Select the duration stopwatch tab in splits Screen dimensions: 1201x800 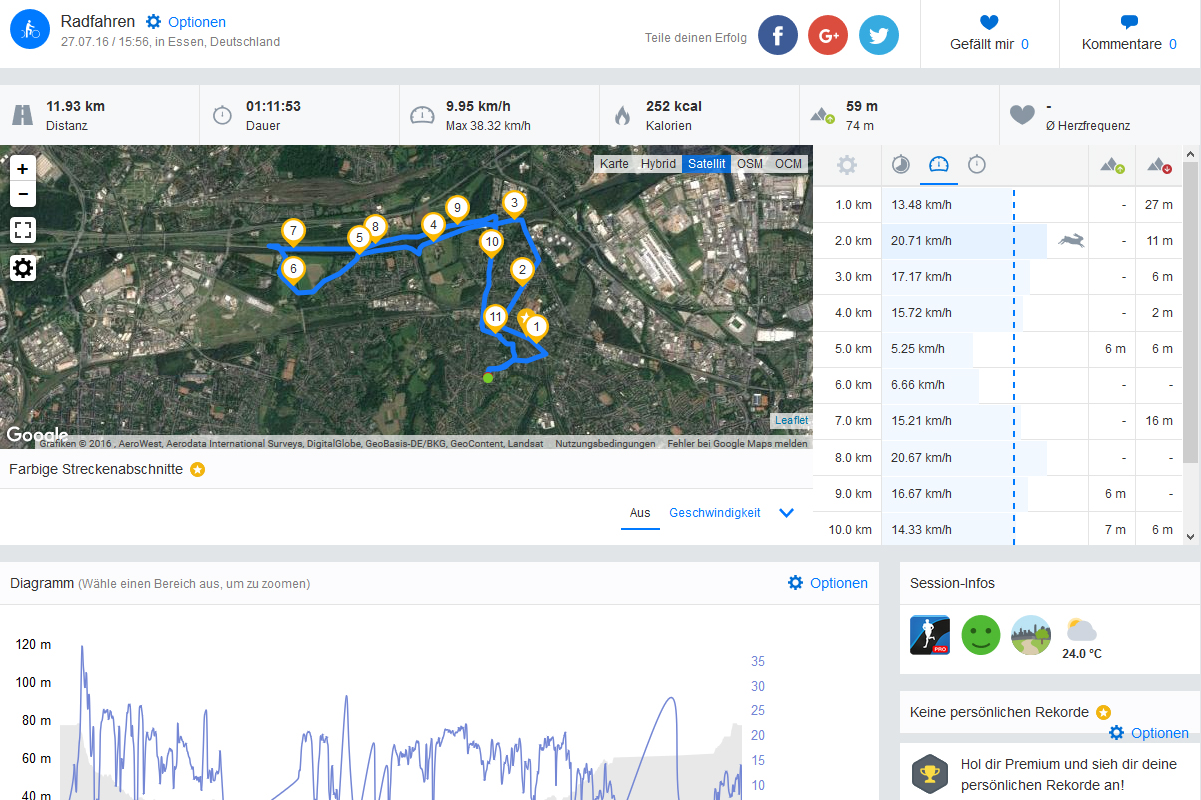click(x=977, y=165)
